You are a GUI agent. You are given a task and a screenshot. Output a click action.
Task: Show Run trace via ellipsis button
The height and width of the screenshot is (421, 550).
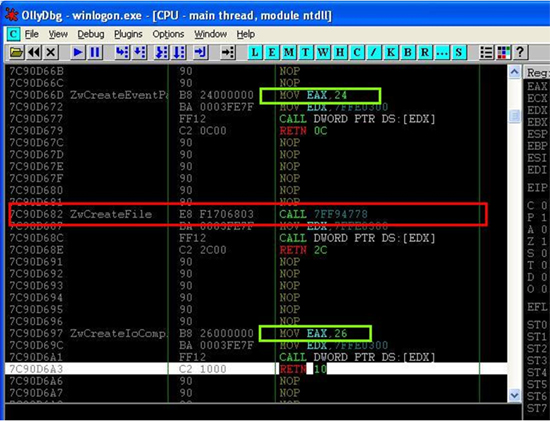pos(442,53)
